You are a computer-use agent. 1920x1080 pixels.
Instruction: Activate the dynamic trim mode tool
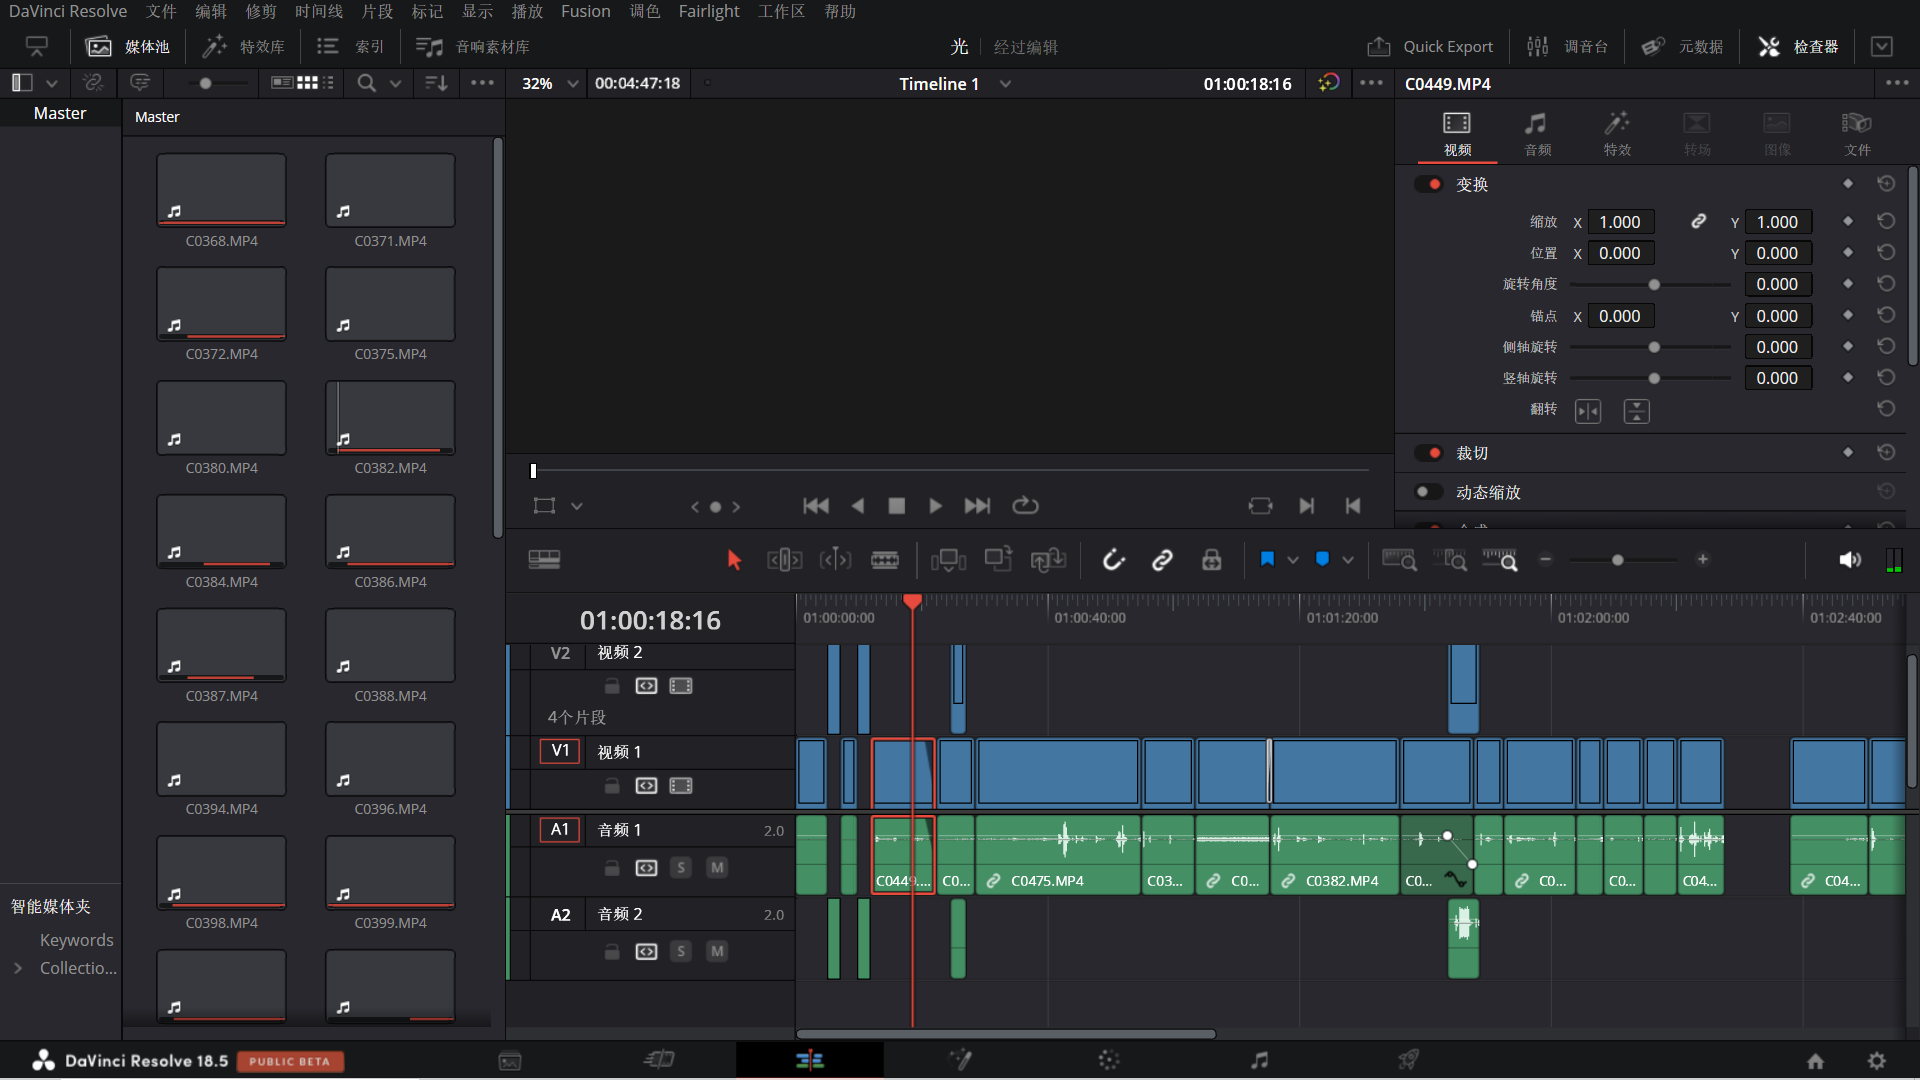(x=835, y=560)
